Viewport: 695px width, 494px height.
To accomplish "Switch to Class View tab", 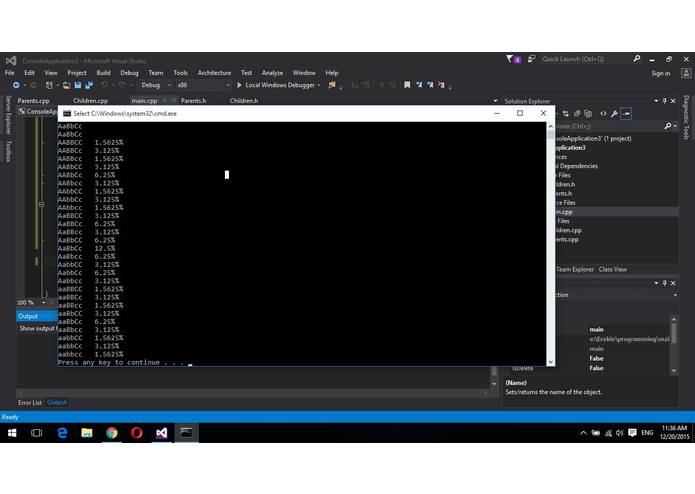I will [613, 269].
